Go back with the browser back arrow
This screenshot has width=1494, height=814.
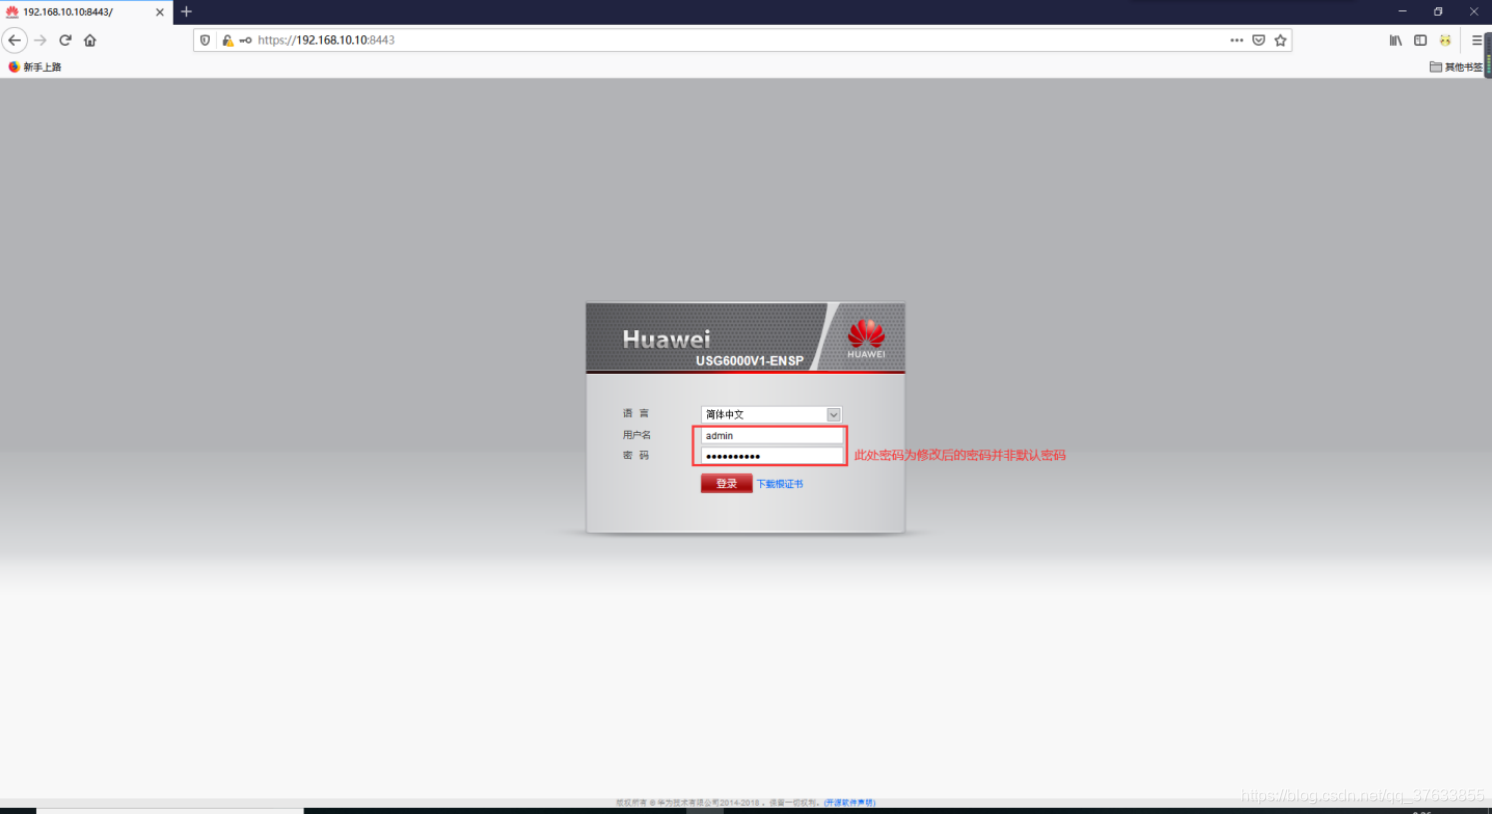click(x=15, y=40)
